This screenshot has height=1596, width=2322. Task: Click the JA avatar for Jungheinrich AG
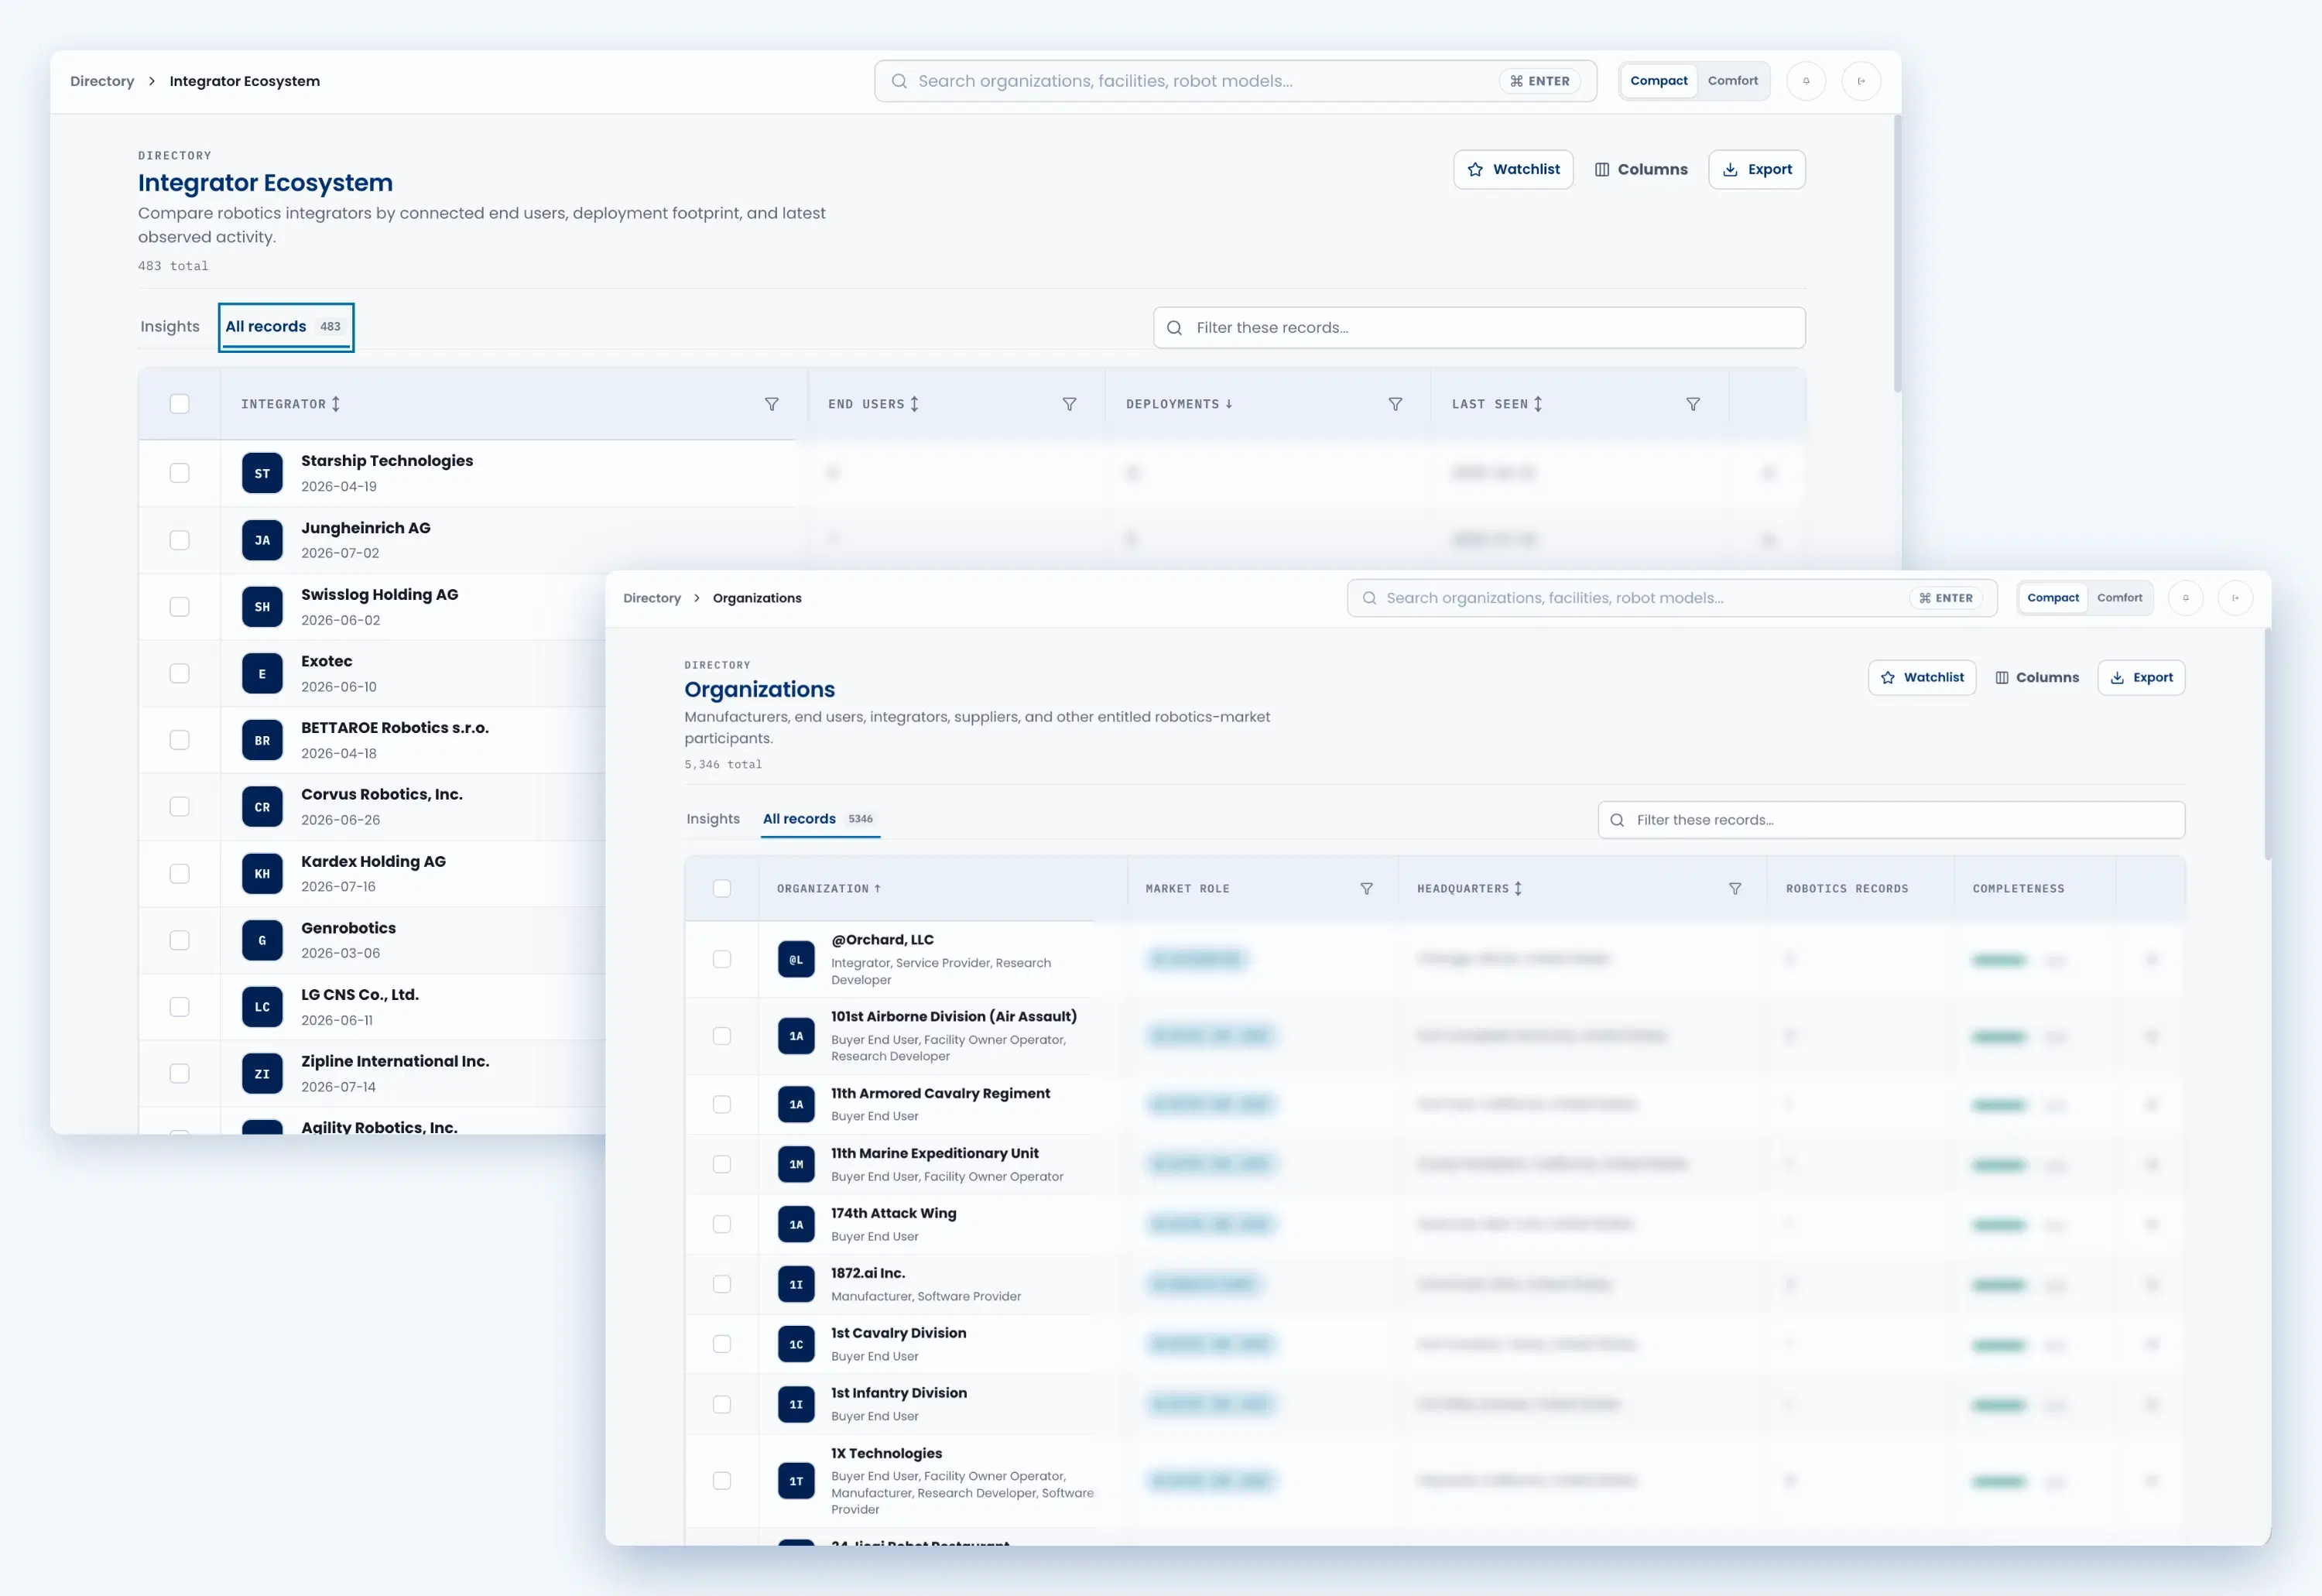click(x=262, y=540)
